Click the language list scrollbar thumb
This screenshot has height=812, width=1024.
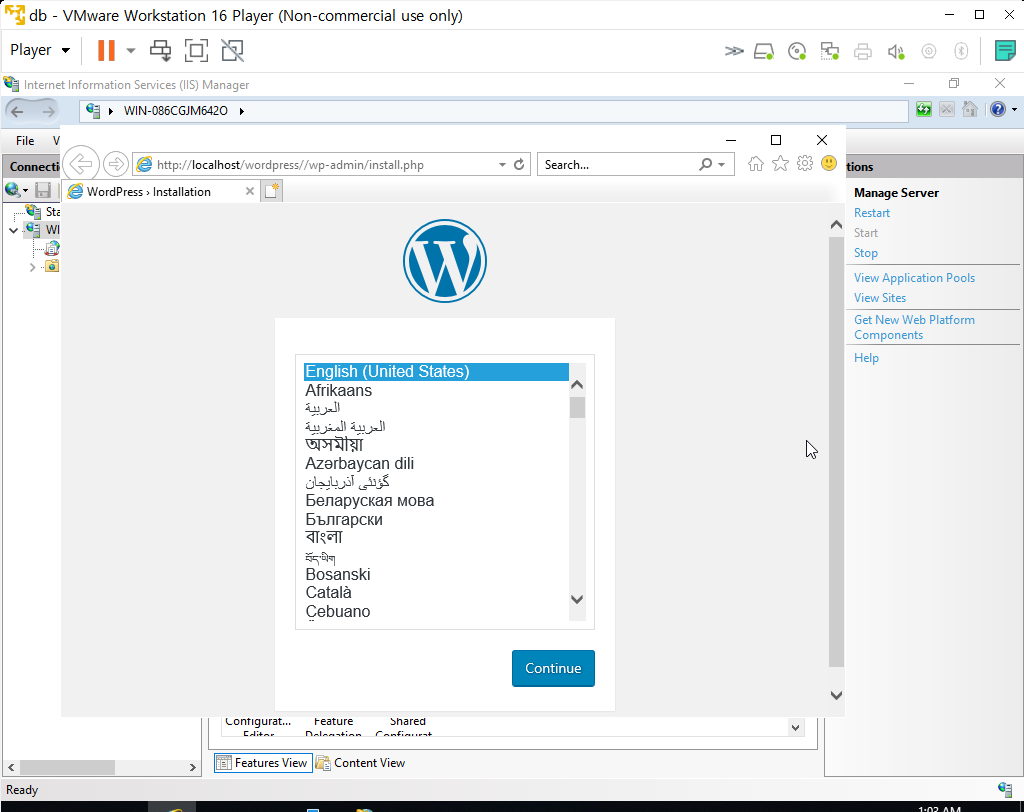pyautogui.click(x=577, y=407)
